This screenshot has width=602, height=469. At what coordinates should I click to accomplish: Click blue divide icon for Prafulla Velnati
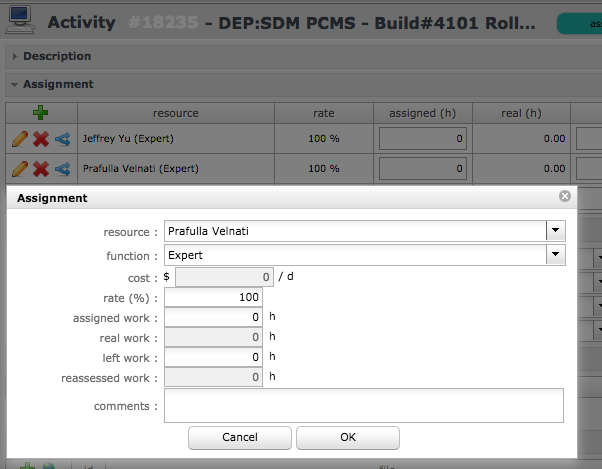[62, 169]
